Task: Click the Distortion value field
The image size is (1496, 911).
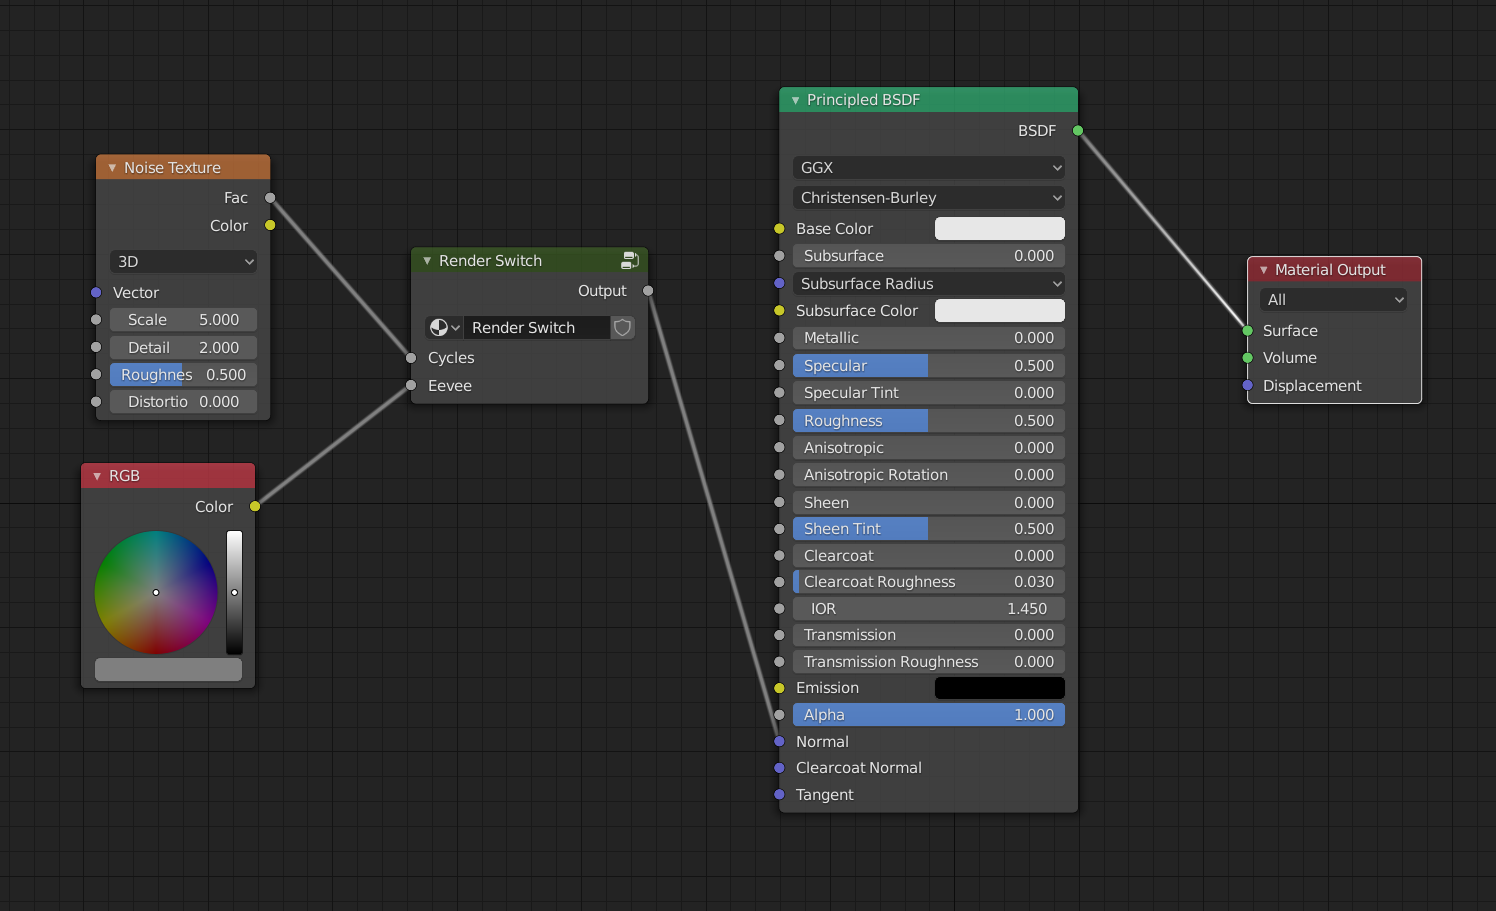Action: coord(183,402)
